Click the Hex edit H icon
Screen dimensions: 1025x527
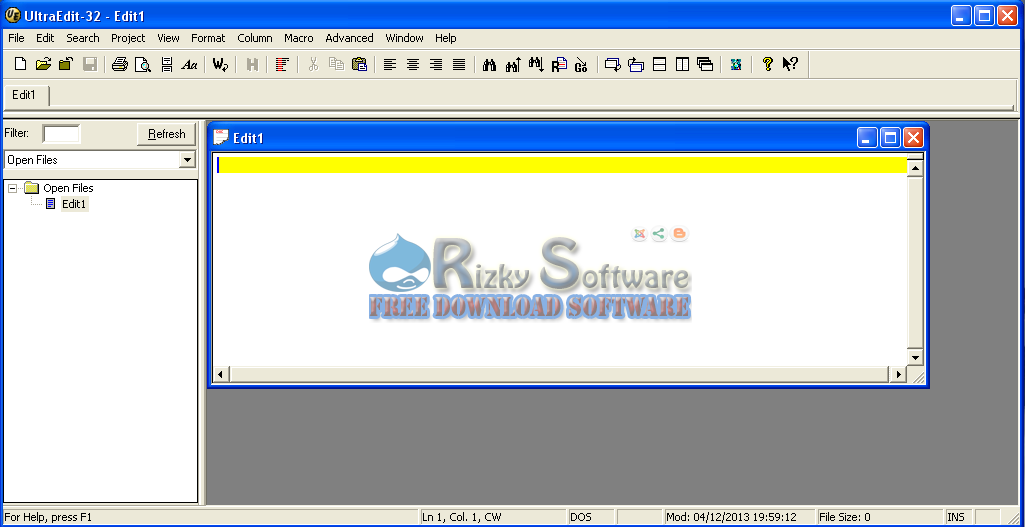(252, 64)
